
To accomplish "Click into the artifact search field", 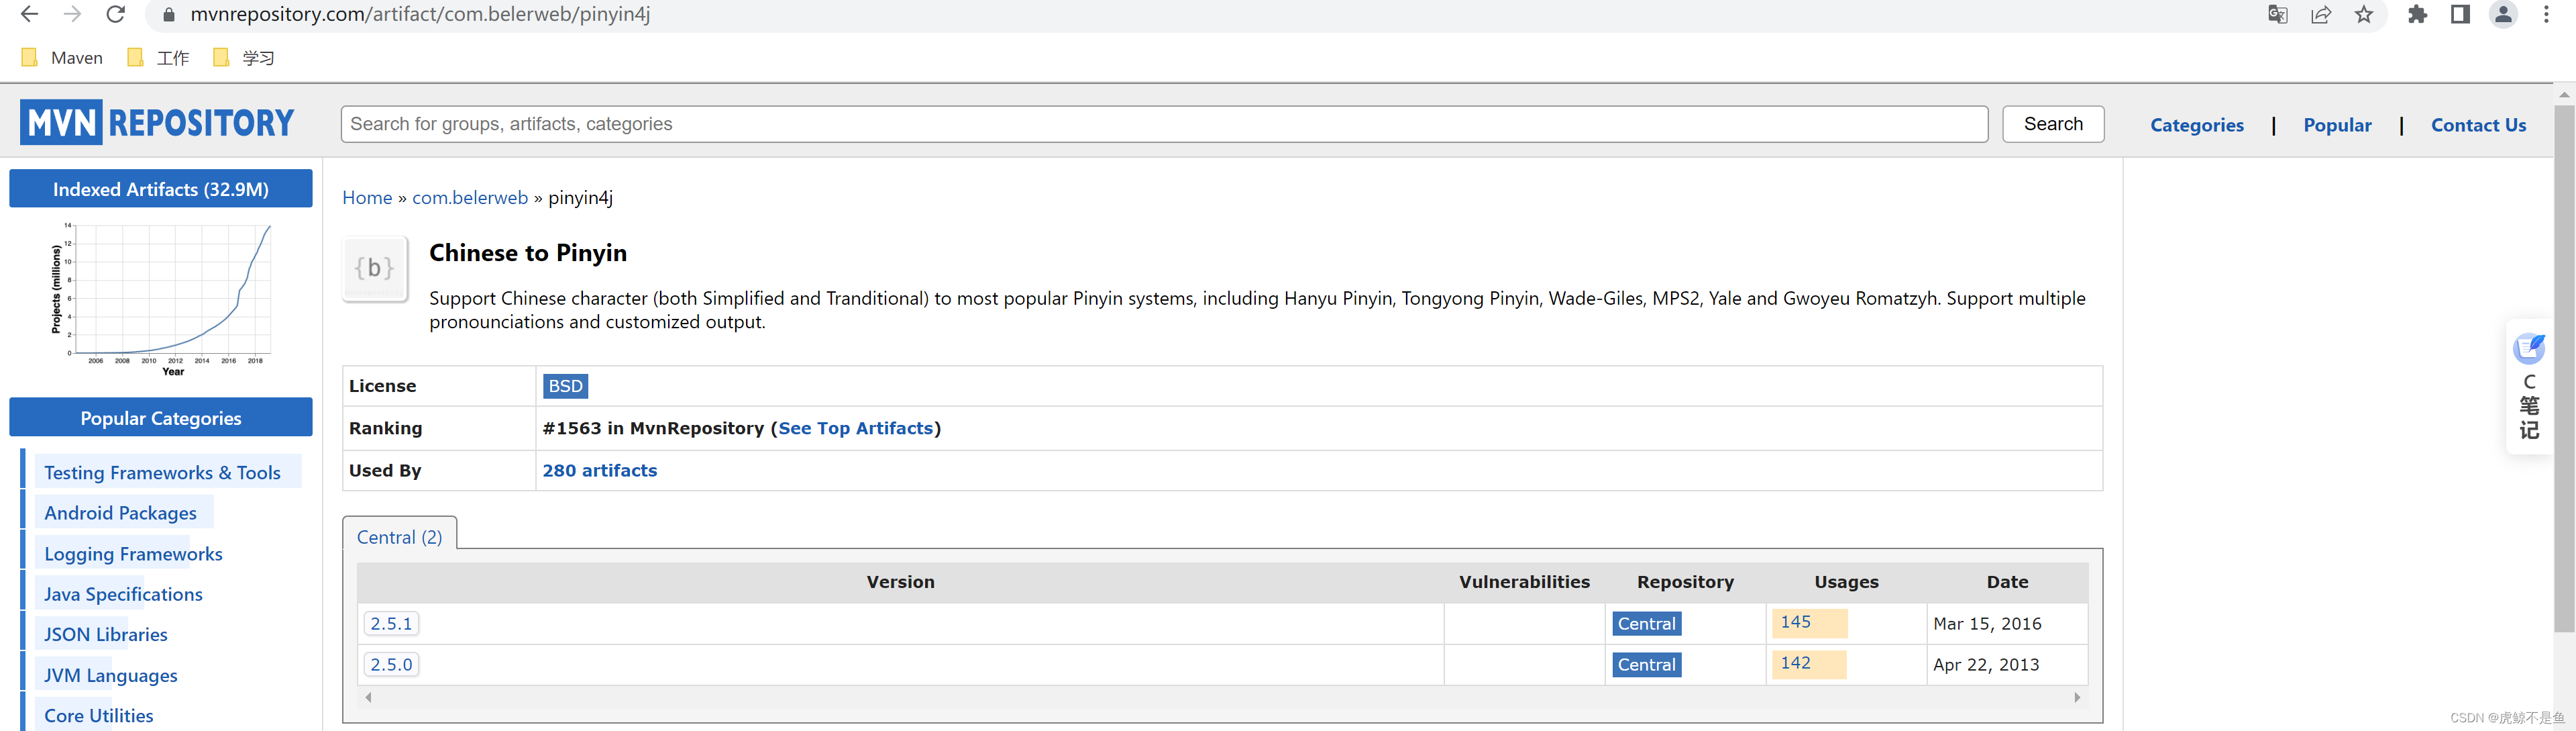I will (1163, 124).
